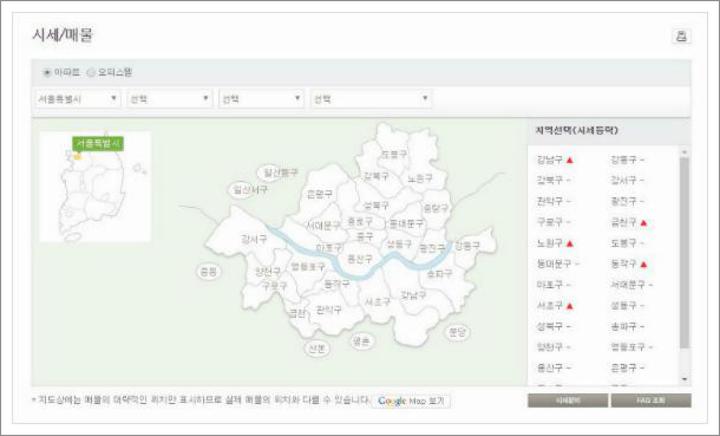720x436 pixels.
Task: Click the print icon at top right
Action: click(x=681, y=36)
